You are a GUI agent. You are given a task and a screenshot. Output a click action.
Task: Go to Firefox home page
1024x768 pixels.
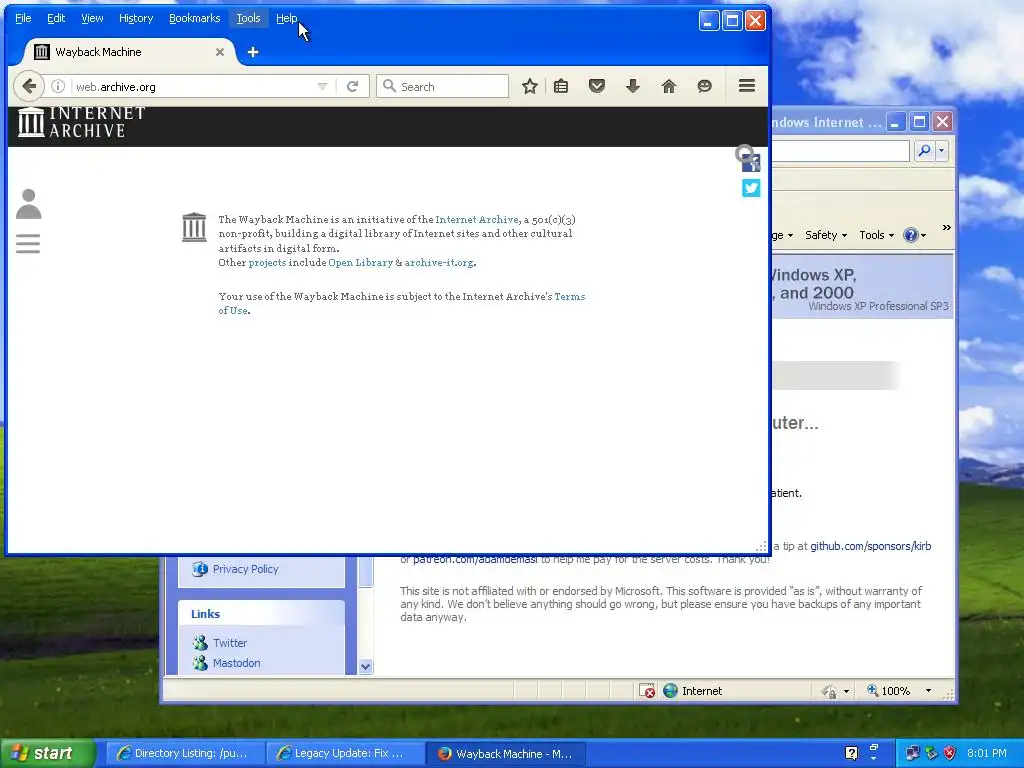point(669,86)
